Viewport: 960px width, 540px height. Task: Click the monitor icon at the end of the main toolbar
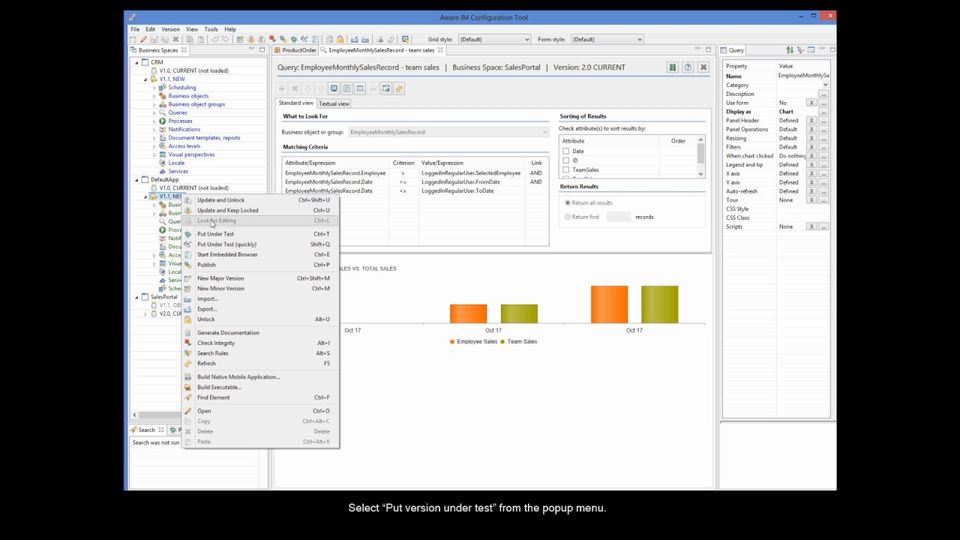[405, 39]
